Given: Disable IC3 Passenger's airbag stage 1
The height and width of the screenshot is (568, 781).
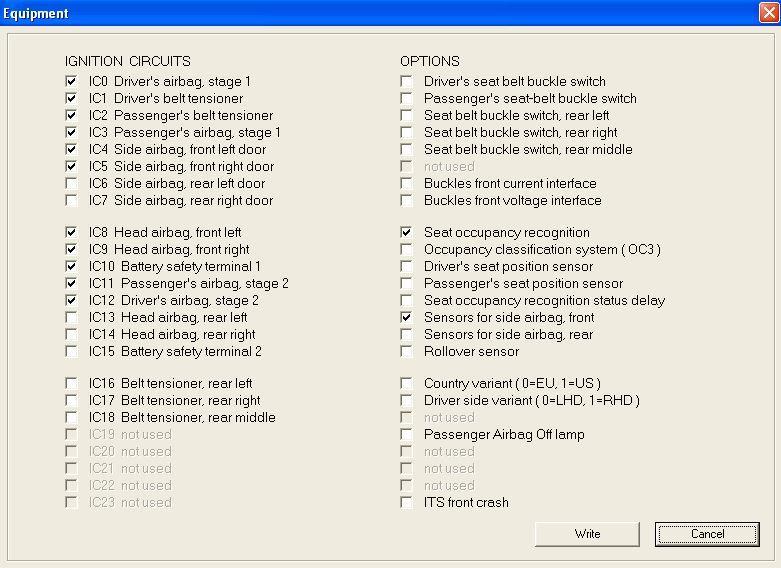Looking at the screenshot, I should (71, 132).
